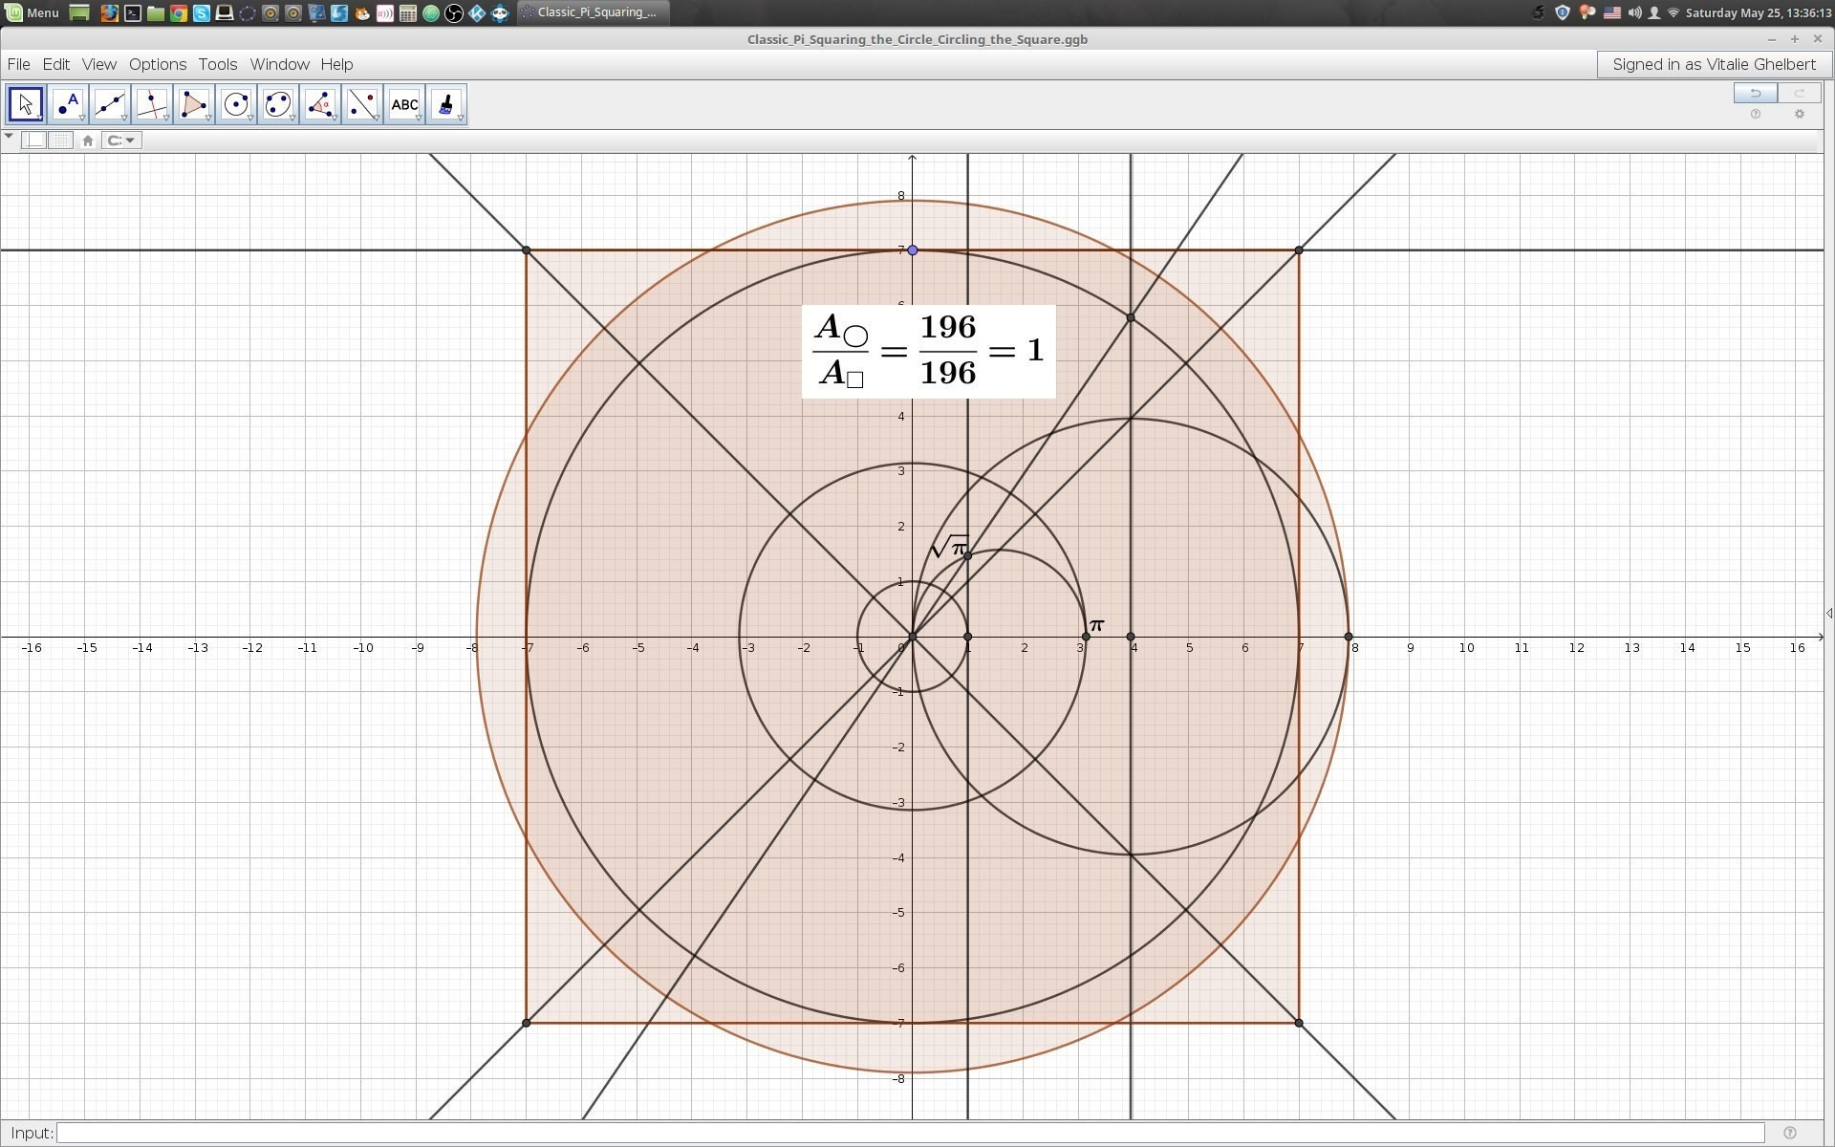Screen dimensions: 1835x1147
Task: Click the Undo button
Action: [x=1755, y=93]
